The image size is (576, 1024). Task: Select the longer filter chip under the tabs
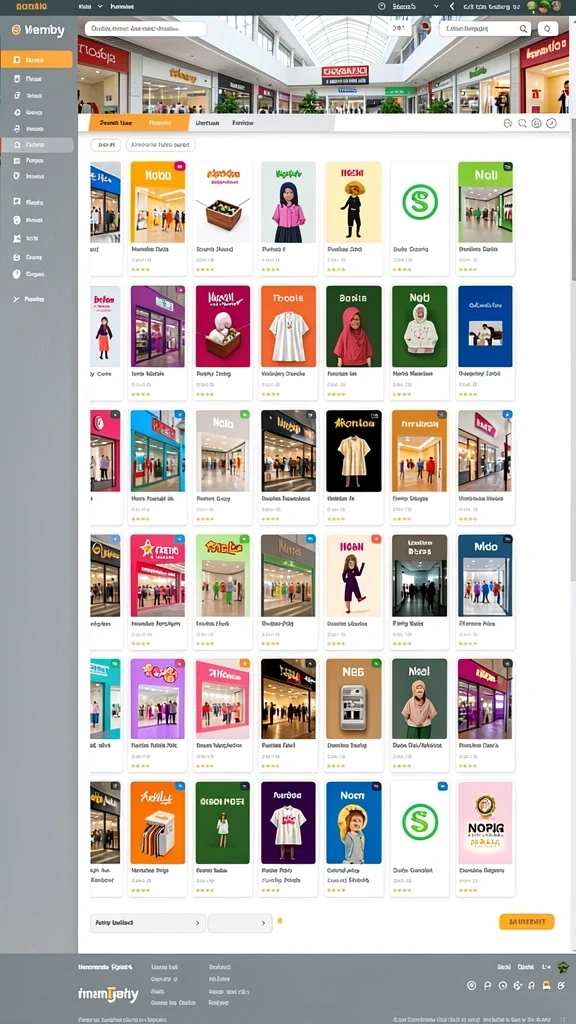[x=160, y=145]
